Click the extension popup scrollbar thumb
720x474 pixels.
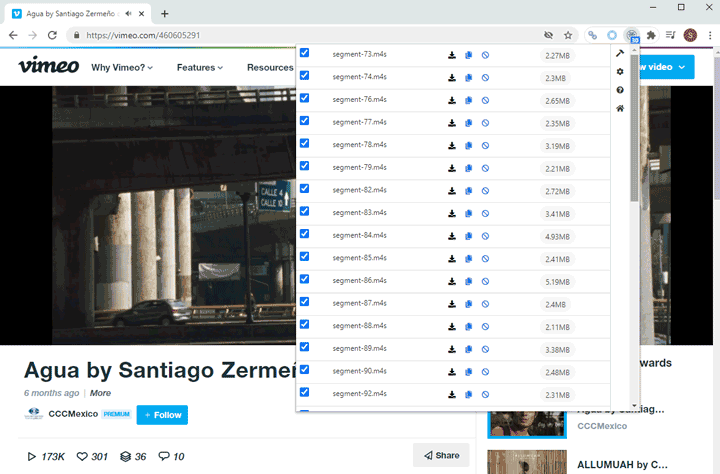[x=634, y=129]
